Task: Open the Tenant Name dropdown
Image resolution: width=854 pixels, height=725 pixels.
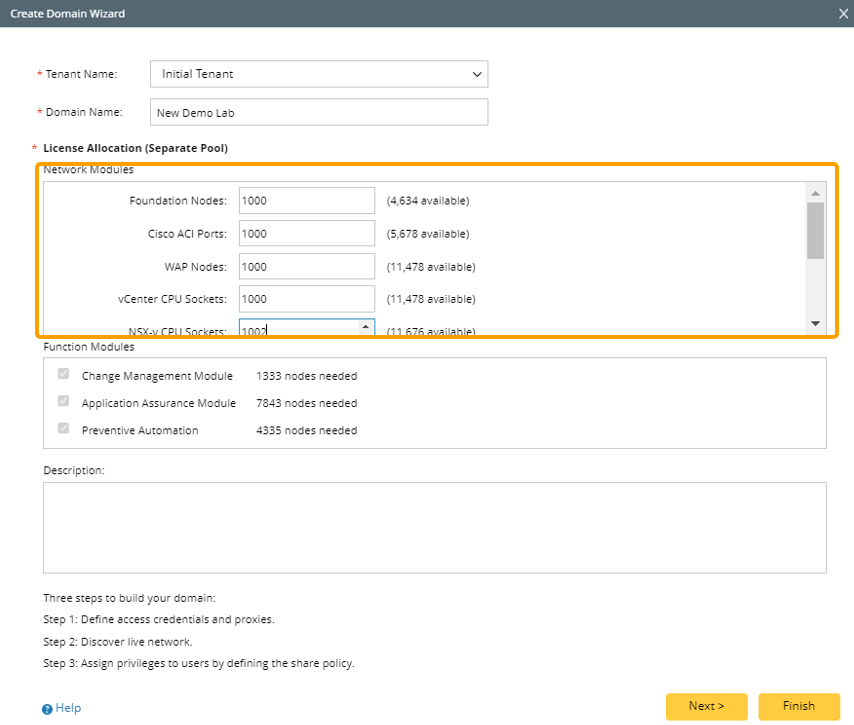Action: coord(318,74)
